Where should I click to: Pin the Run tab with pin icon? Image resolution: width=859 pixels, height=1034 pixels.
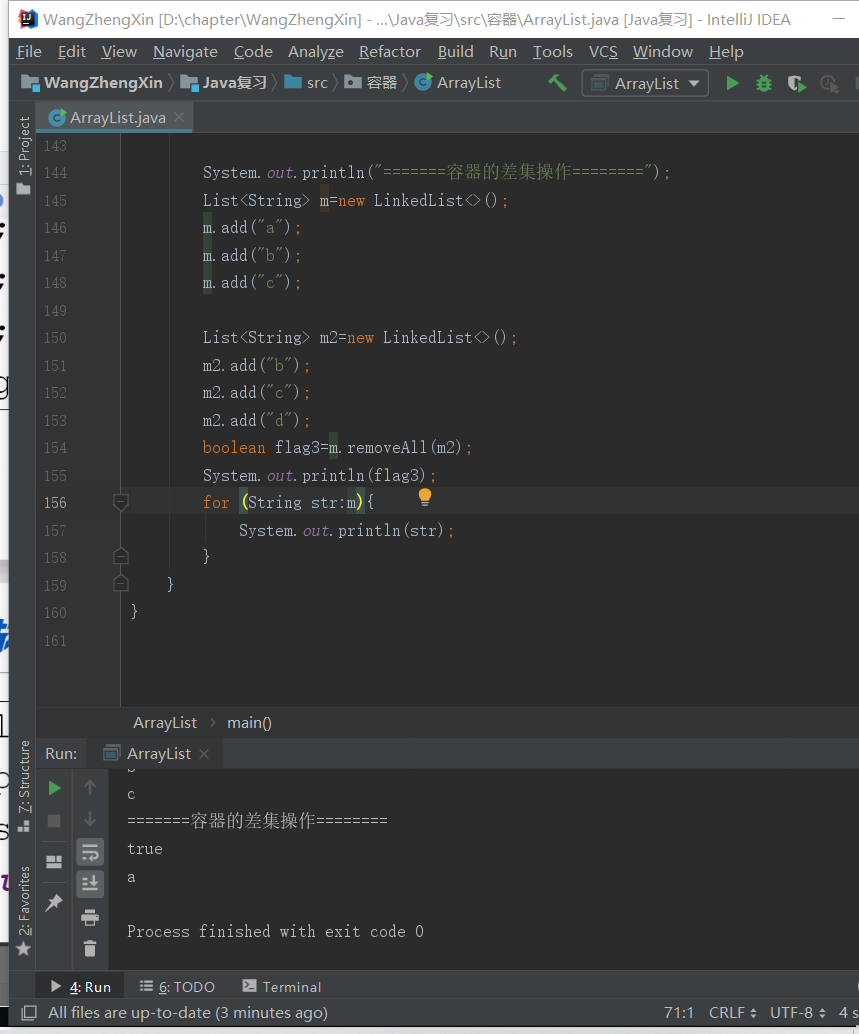tap(54, 903)
